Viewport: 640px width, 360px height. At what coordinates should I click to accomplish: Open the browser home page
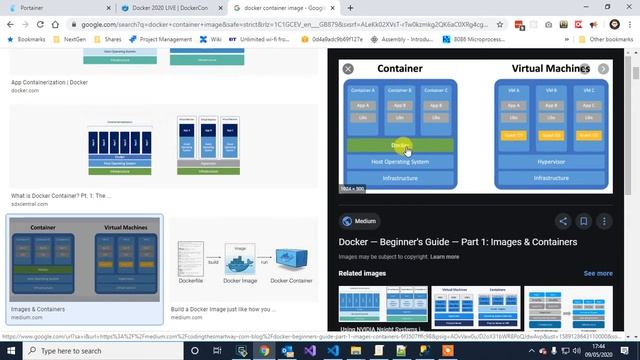click(x=55, y=24)
